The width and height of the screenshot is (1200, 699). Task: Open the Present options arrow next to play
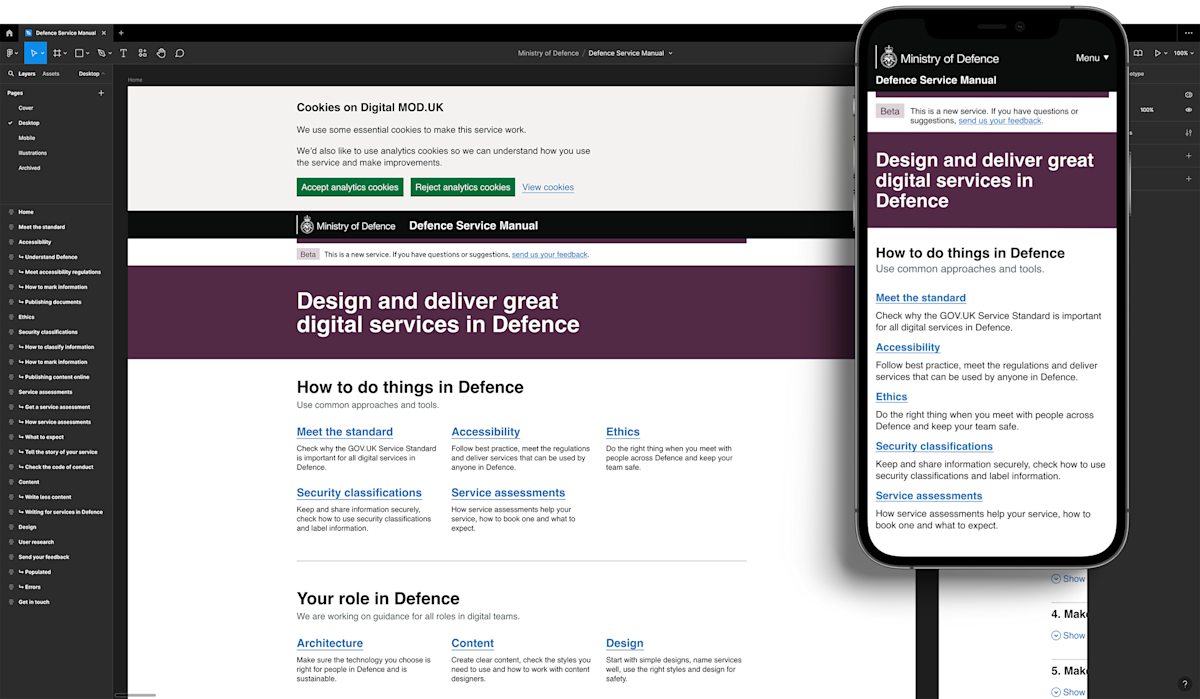[x=1166, y=53]
